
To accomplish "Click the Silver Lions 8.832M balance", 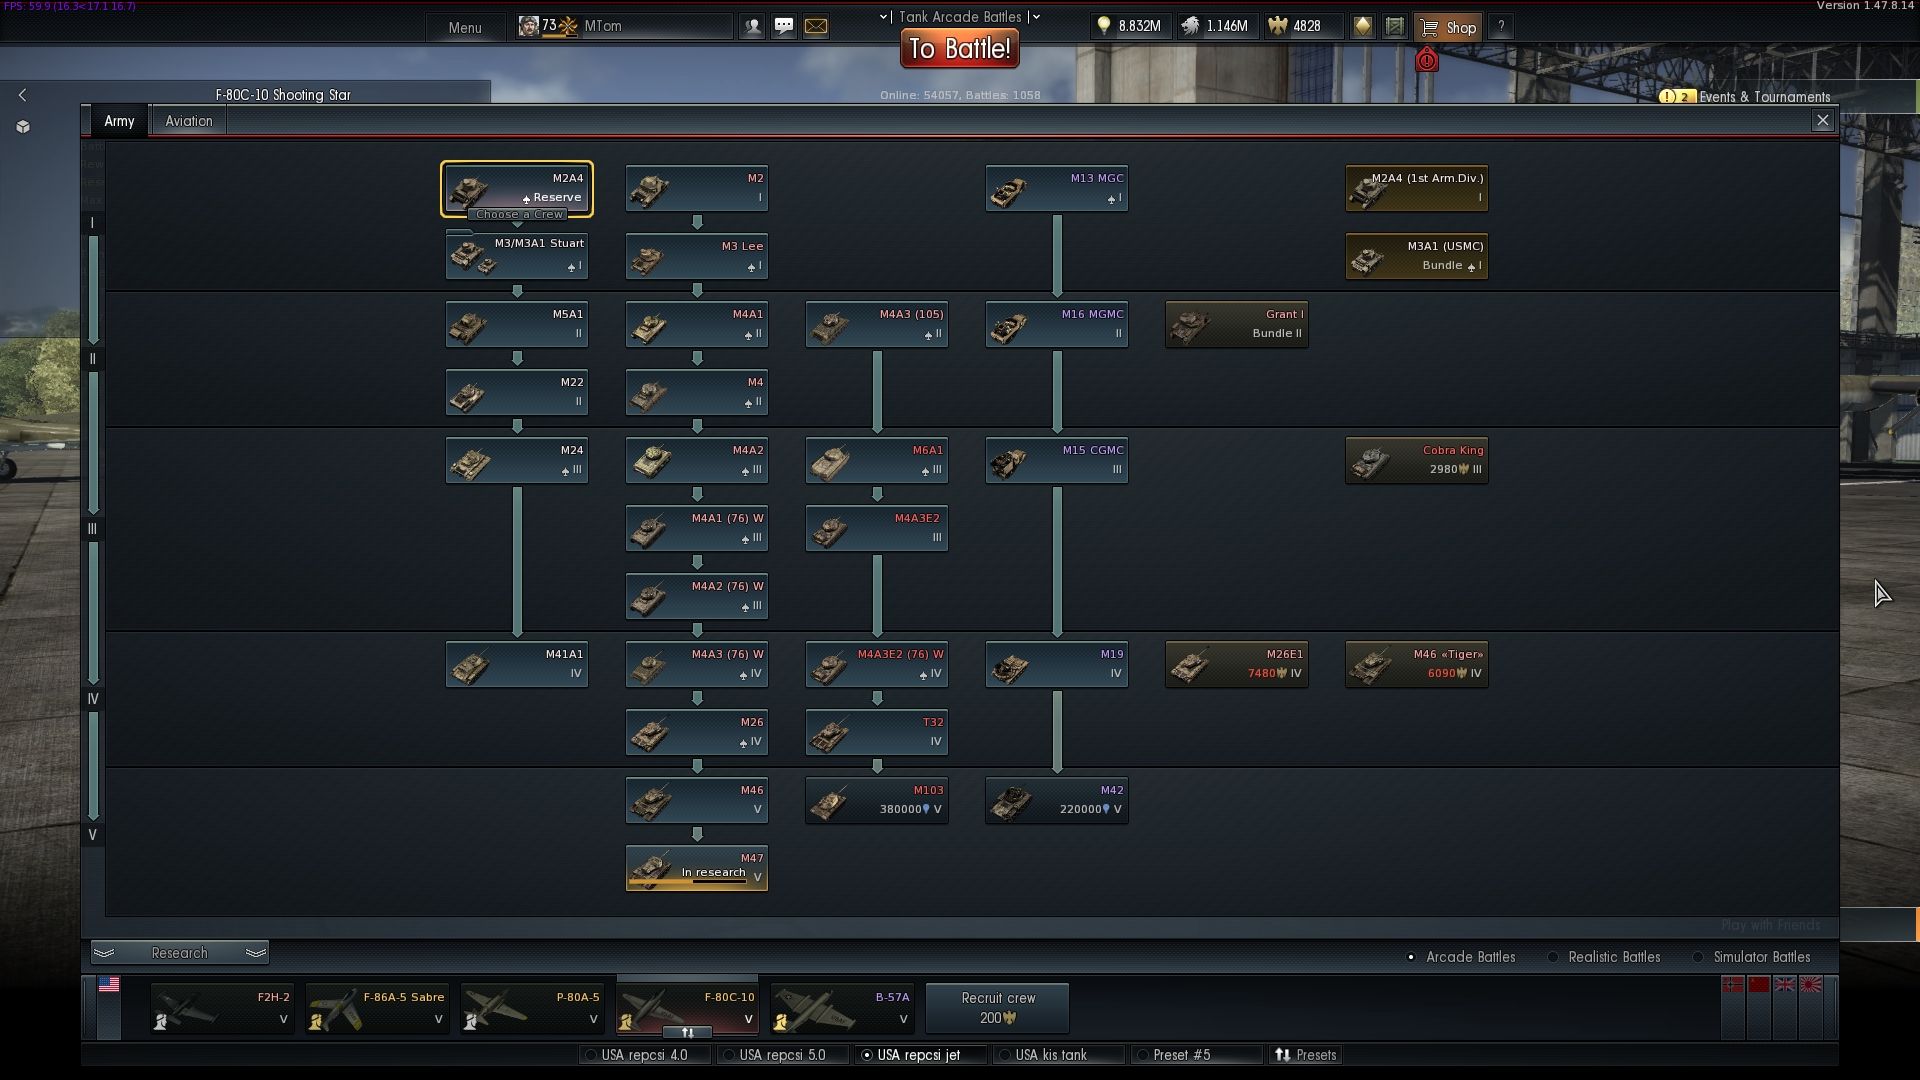I will 1129,27.
